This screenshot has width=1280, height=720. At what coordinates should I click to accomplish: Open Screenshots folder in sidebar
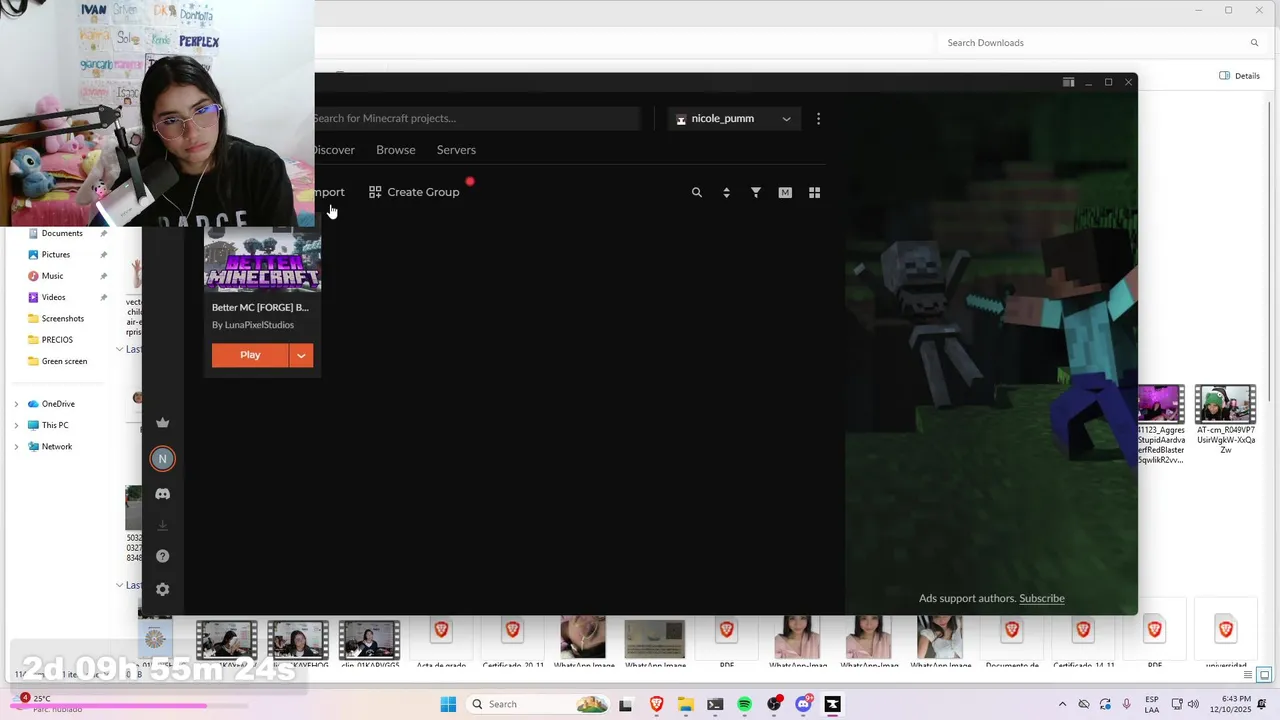(x=63, y=319)
